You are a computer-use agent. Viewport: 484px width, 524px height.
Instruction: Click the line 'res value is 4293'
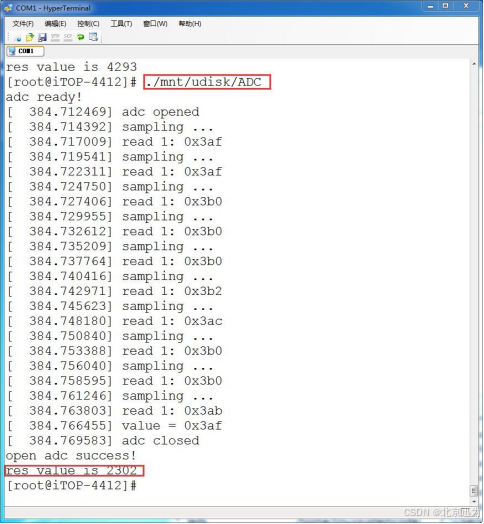click(72, 67)
